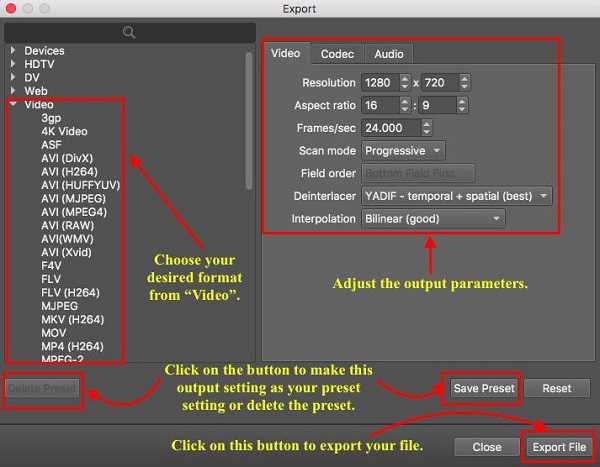Click the resolution width field 1280
600x467 pixels.
[x=380, y=82]
